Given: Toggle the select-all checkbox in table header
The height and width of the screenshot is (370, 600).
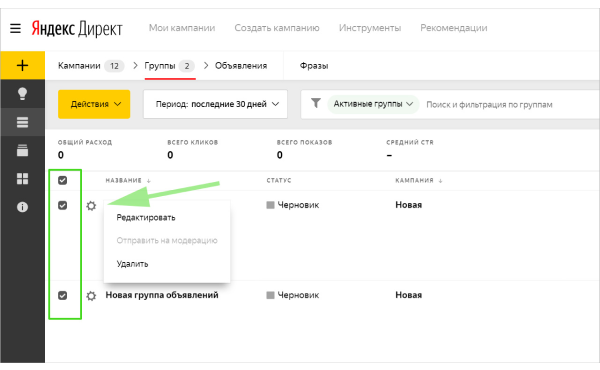Looking at the screenshot, I should 62,180.
